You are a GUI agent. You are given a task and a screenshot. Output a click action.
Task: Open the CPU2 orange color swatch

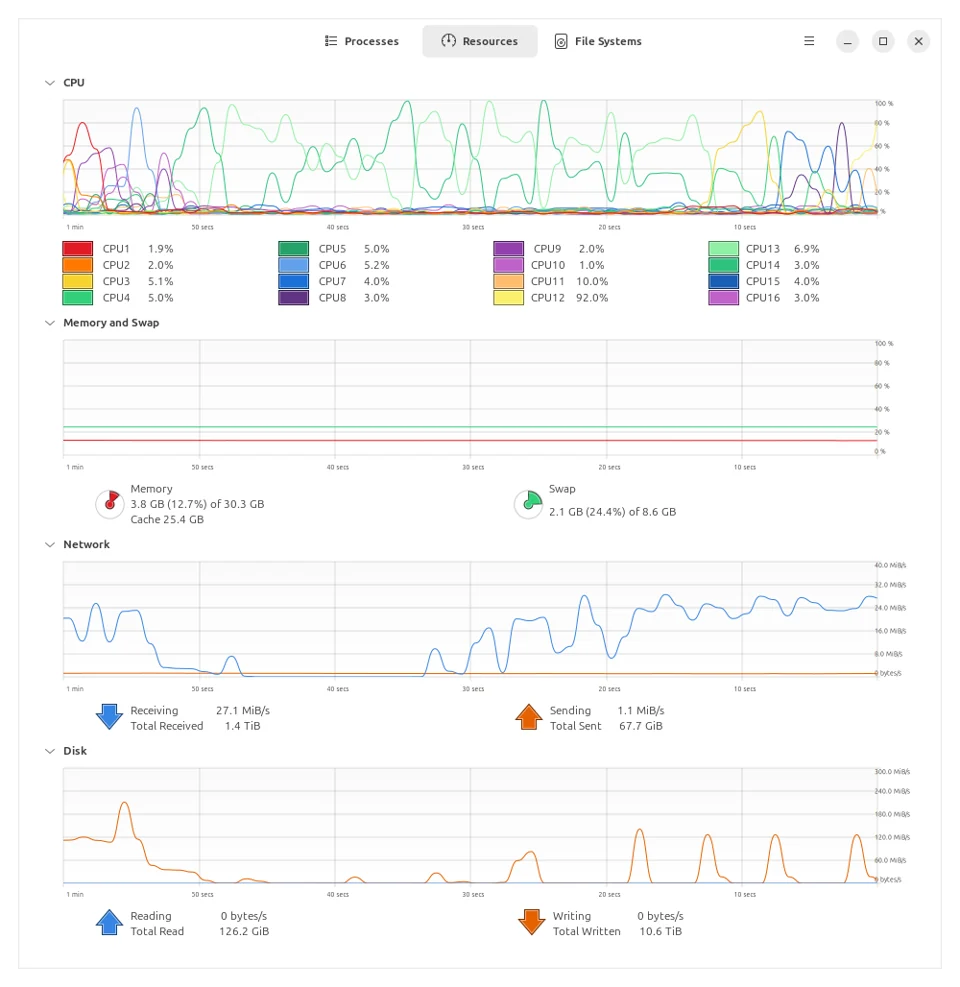(77, 265)
